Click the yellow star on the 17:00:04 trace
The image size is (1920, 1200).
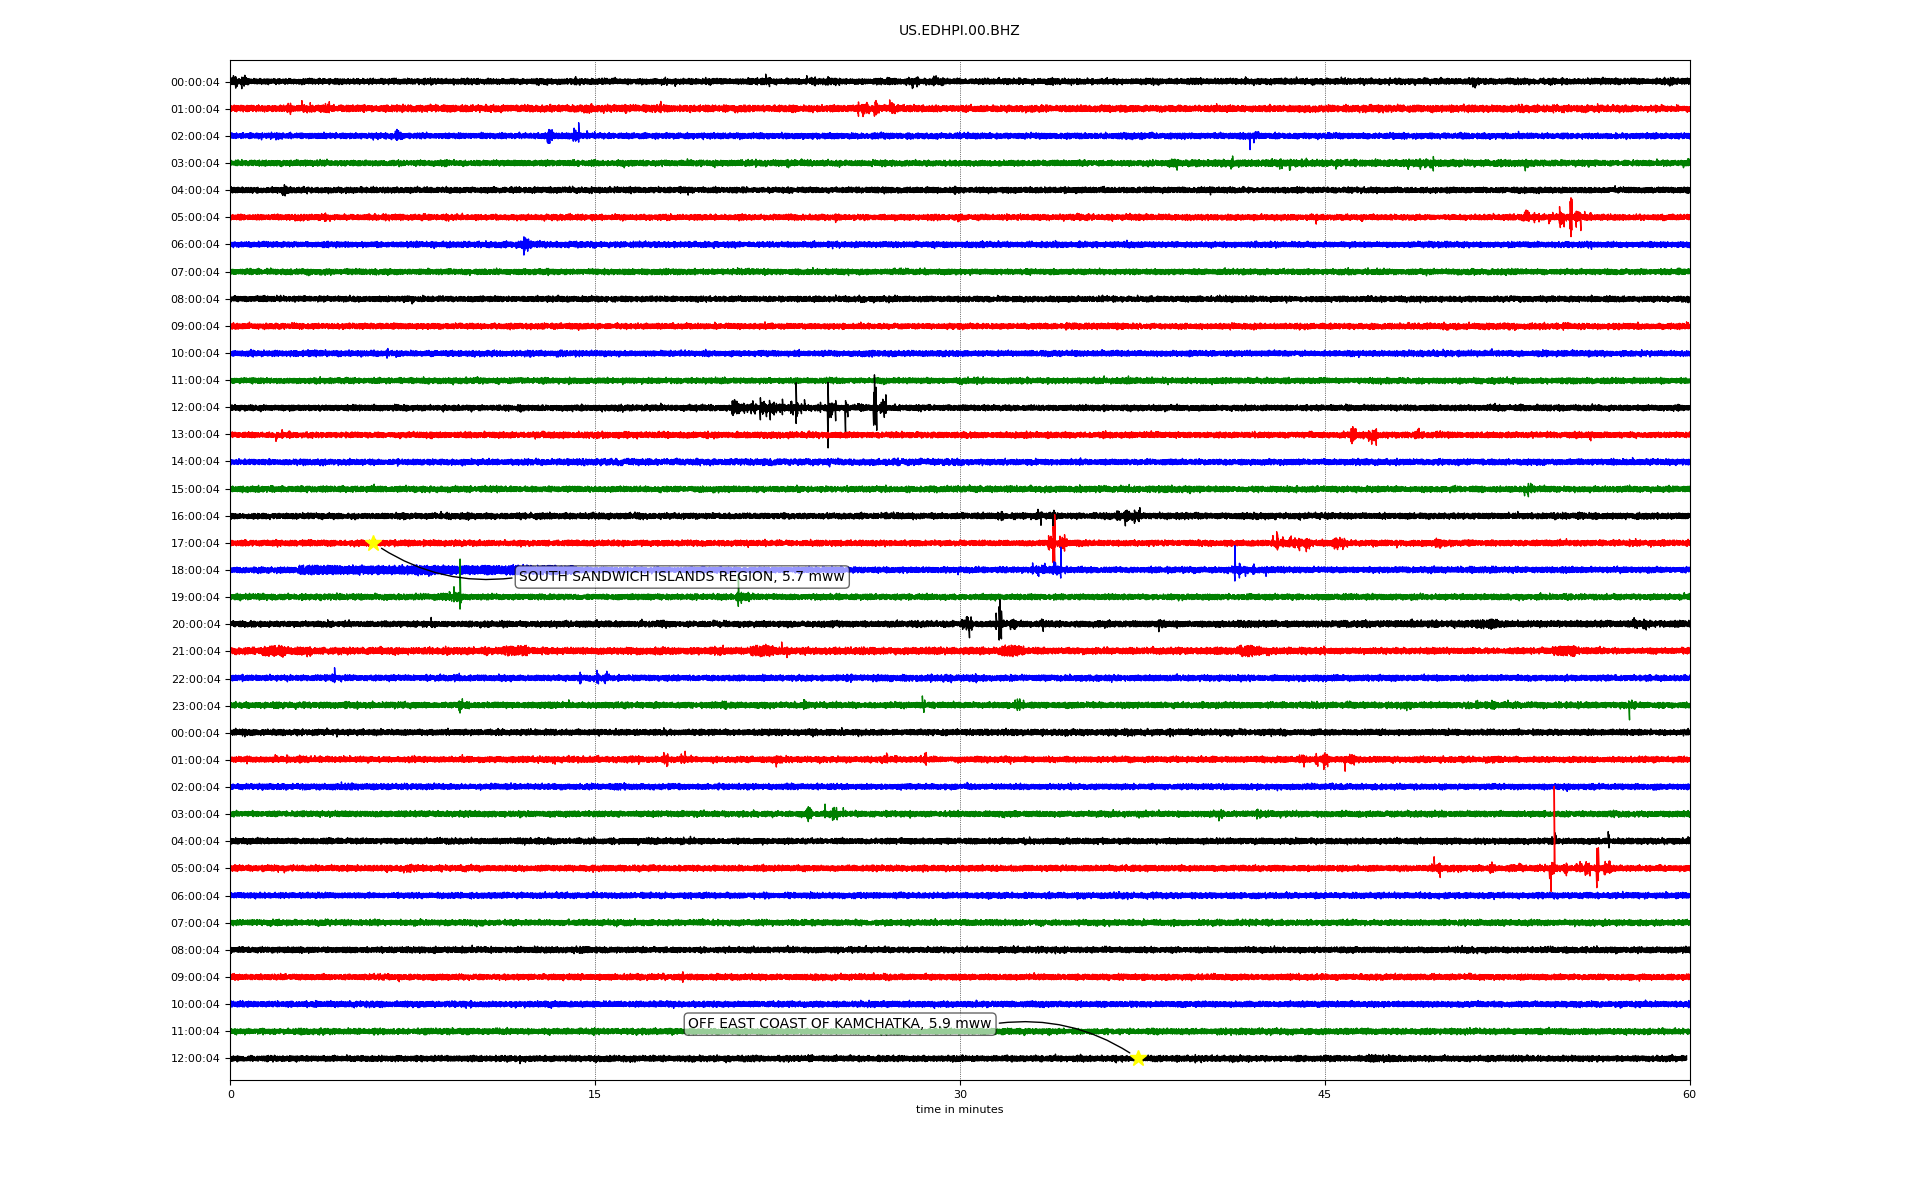(373, 543)
